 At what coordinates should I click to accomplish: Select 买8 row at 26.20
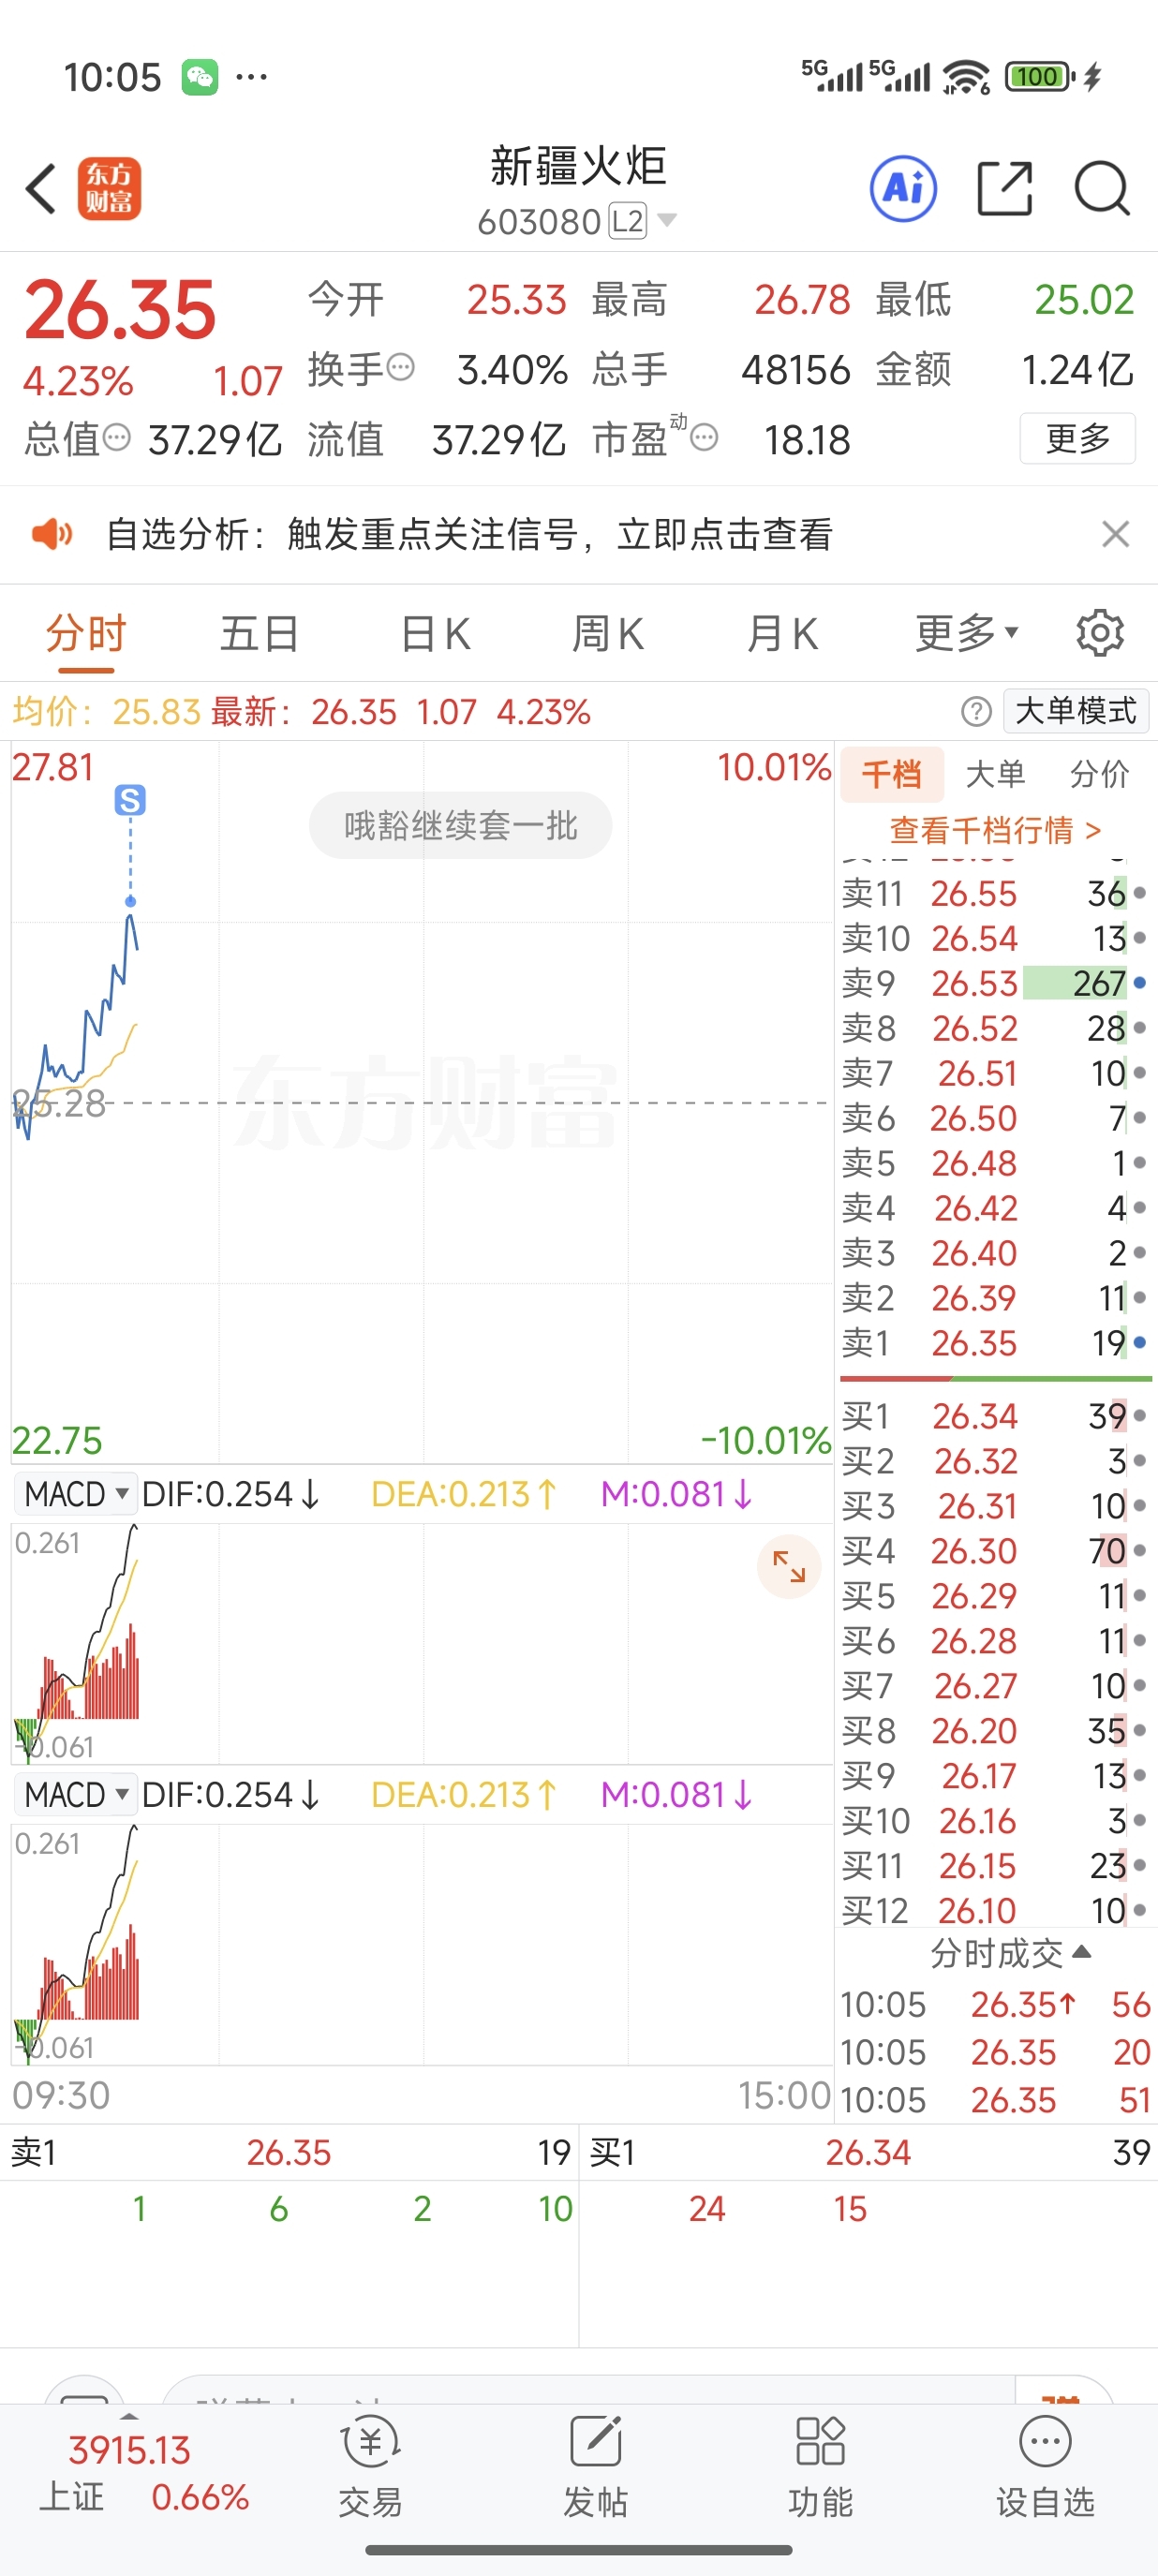point(995,1731)
